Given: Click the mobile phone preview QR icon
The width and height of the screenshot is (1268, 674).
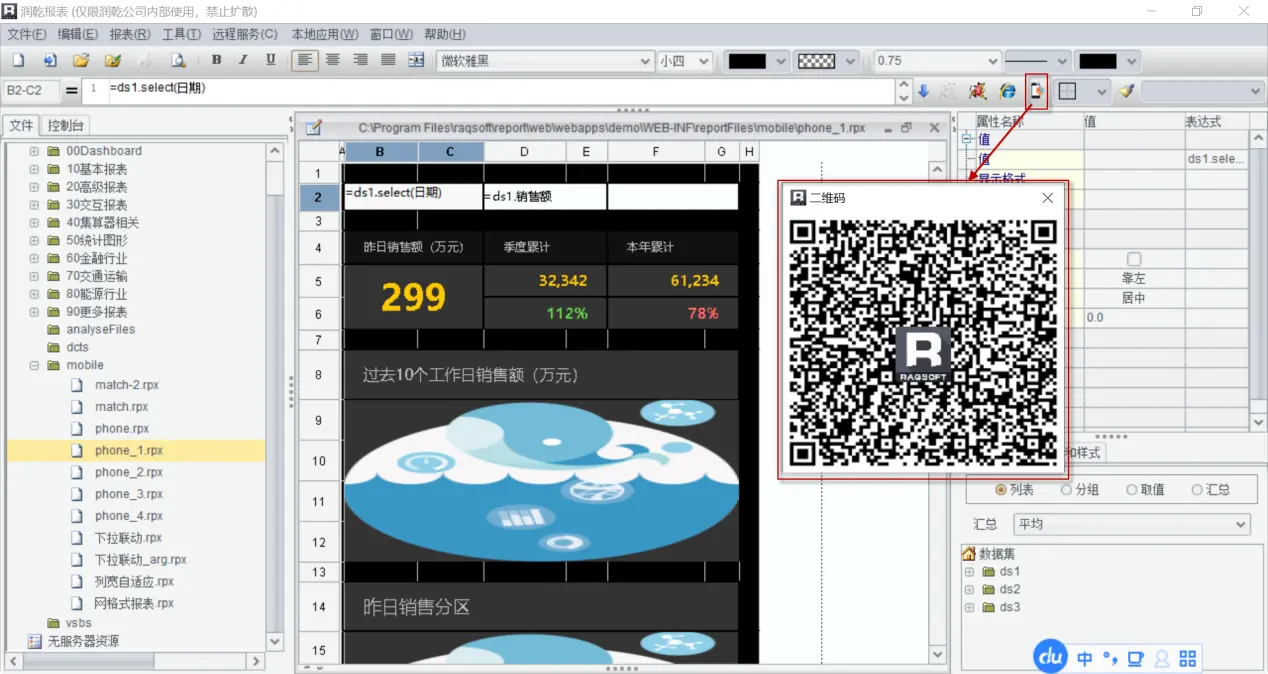Looking at the screenshot, I should pyautogui.click(x=1037, y=91).
